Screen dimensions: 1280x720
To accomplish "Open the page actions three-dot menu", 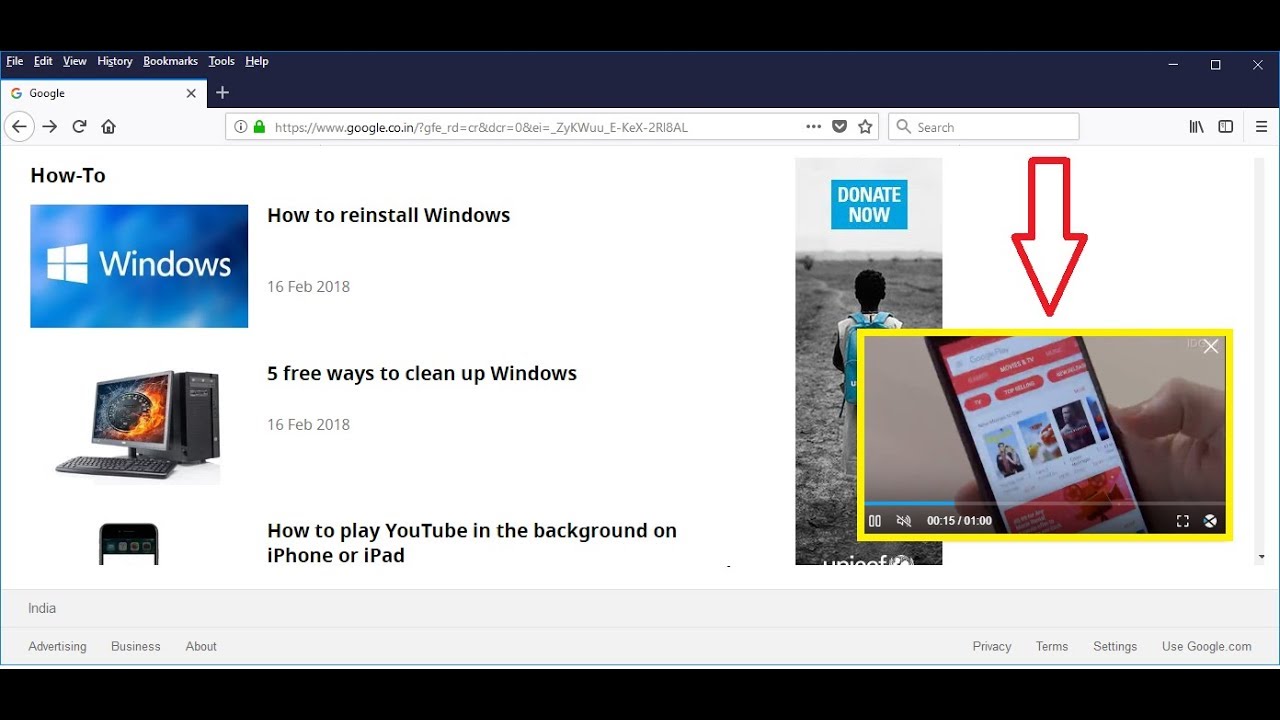I will click(814, 127).
